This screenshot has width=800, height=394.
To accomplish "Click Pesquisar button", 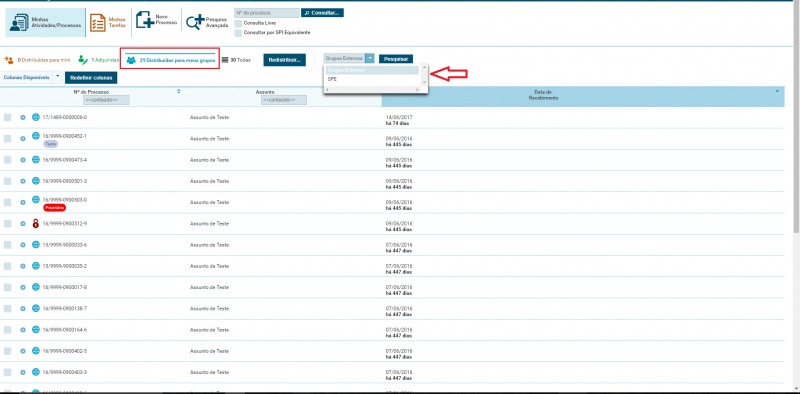I will click(x=395, y=59).
